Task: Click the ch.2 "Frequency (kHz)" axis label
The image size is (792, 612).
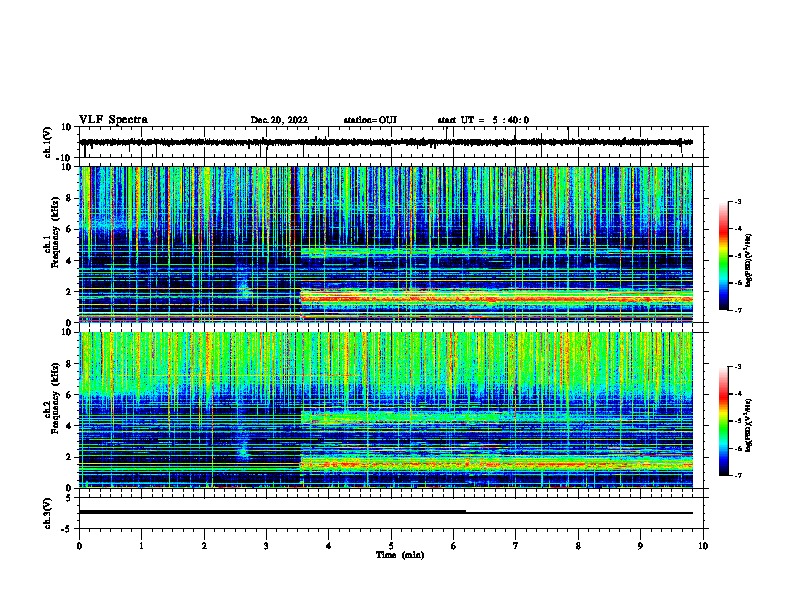Action: tap(55, 398)
